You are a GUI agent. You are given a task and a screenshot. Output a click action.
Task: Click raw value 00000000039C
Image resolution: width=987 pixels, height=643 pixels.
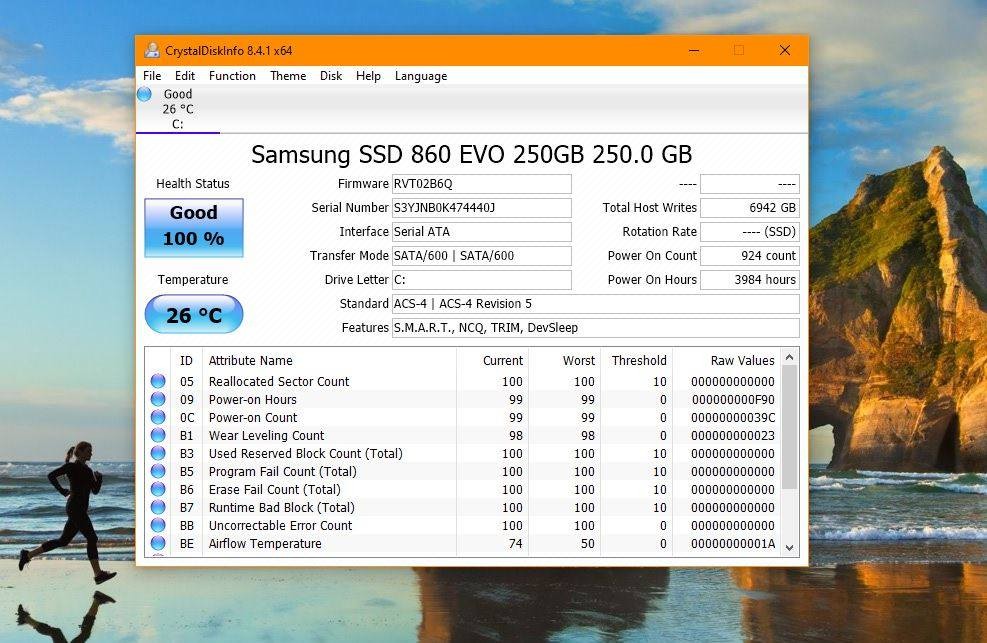click(733, 417)
